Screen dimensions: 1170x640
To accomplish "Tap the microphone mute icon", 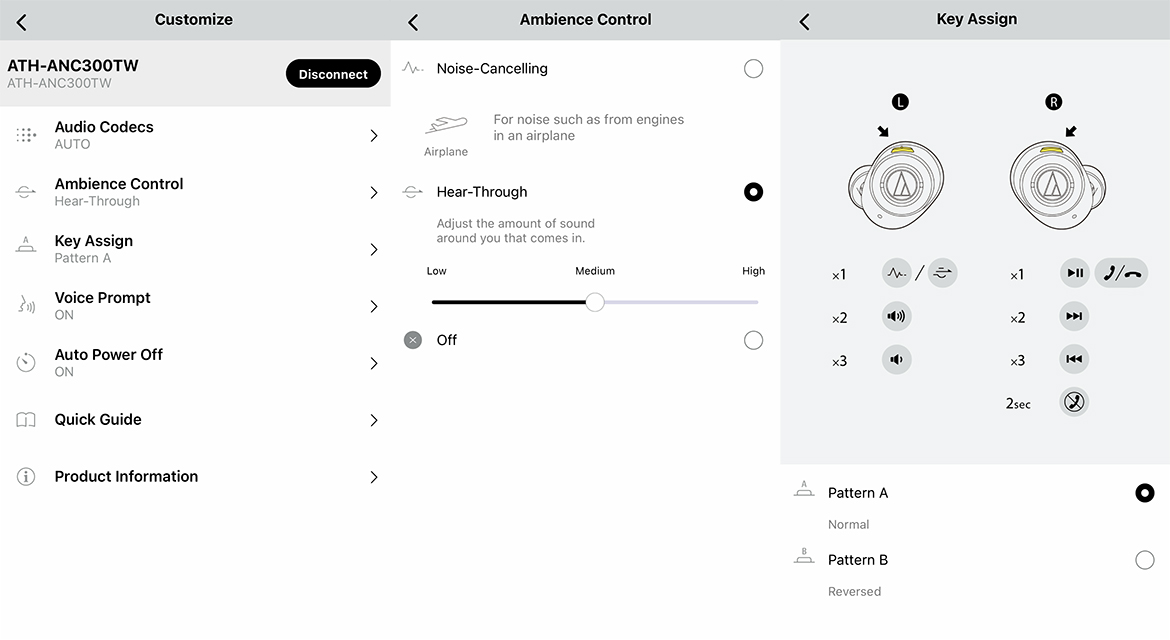I will 1074,403.
